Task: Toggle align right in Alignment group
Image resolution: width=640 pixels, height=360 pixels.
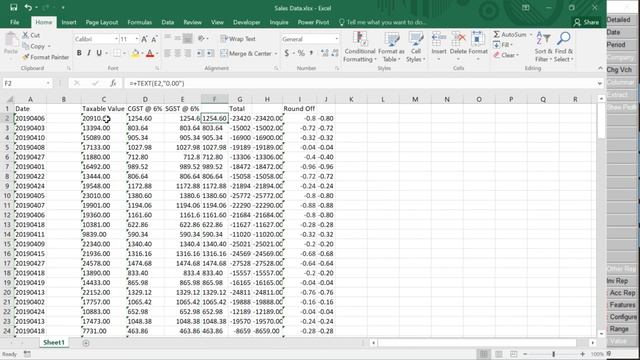Action: click(187, 53)
